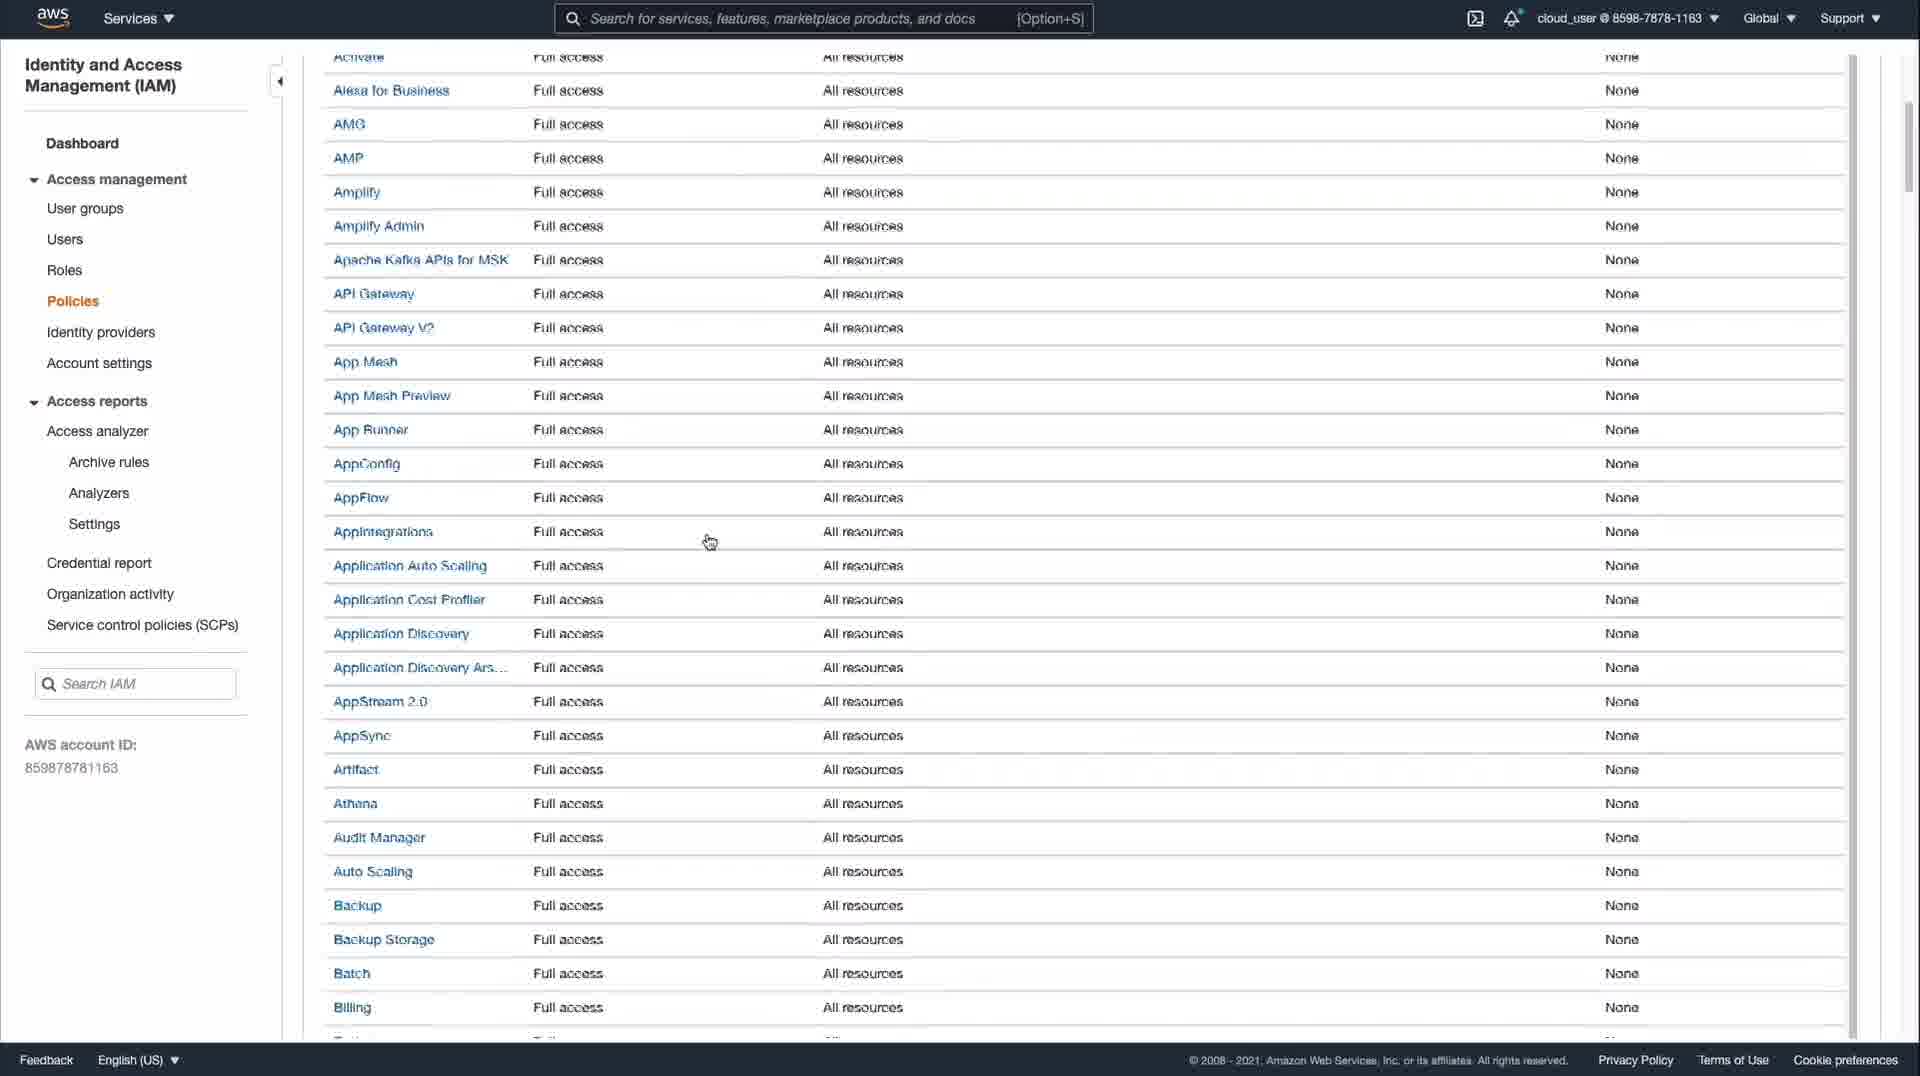The image size is (1920, 1076).
Task: Open Access analyzer in the sidebar
Action: [x=97, y=431]
